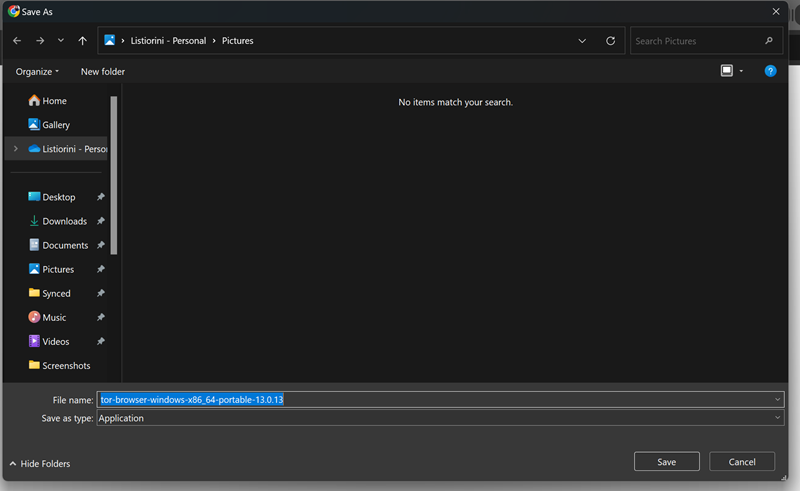
Task: Go up one folder level
Action: point(82,41)
